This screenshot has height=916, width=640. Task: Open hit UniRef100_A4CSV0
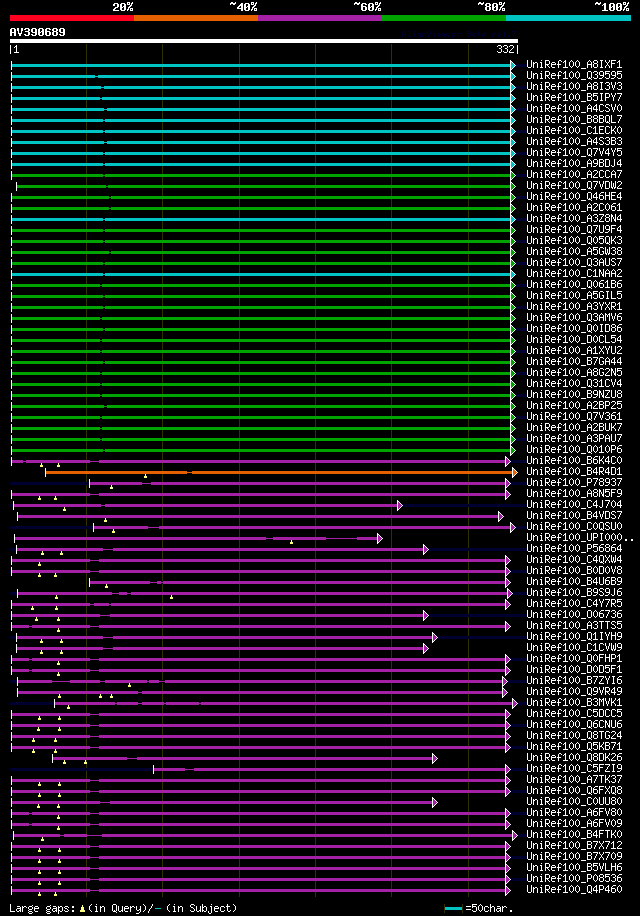pyautogui.click(x=574, y=109)
